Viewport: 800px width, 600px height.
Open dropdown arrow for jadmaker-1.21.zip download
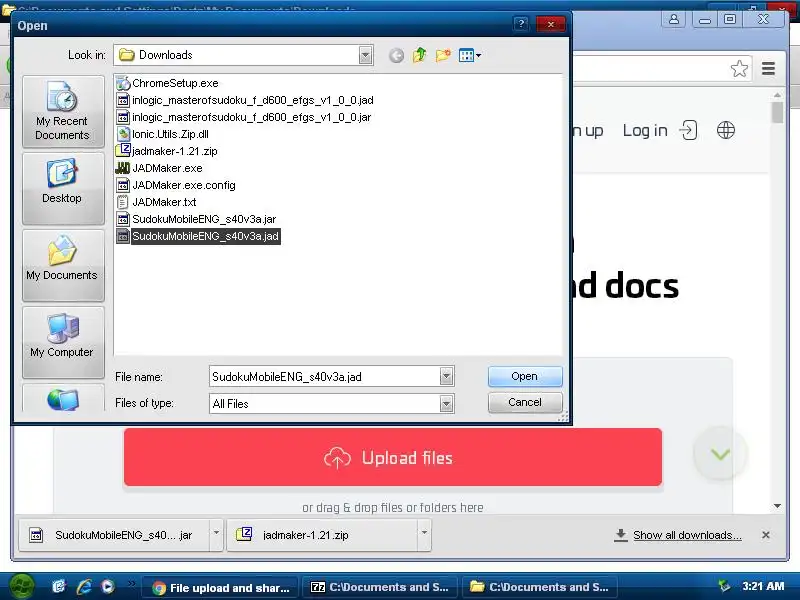click(424, 534)
